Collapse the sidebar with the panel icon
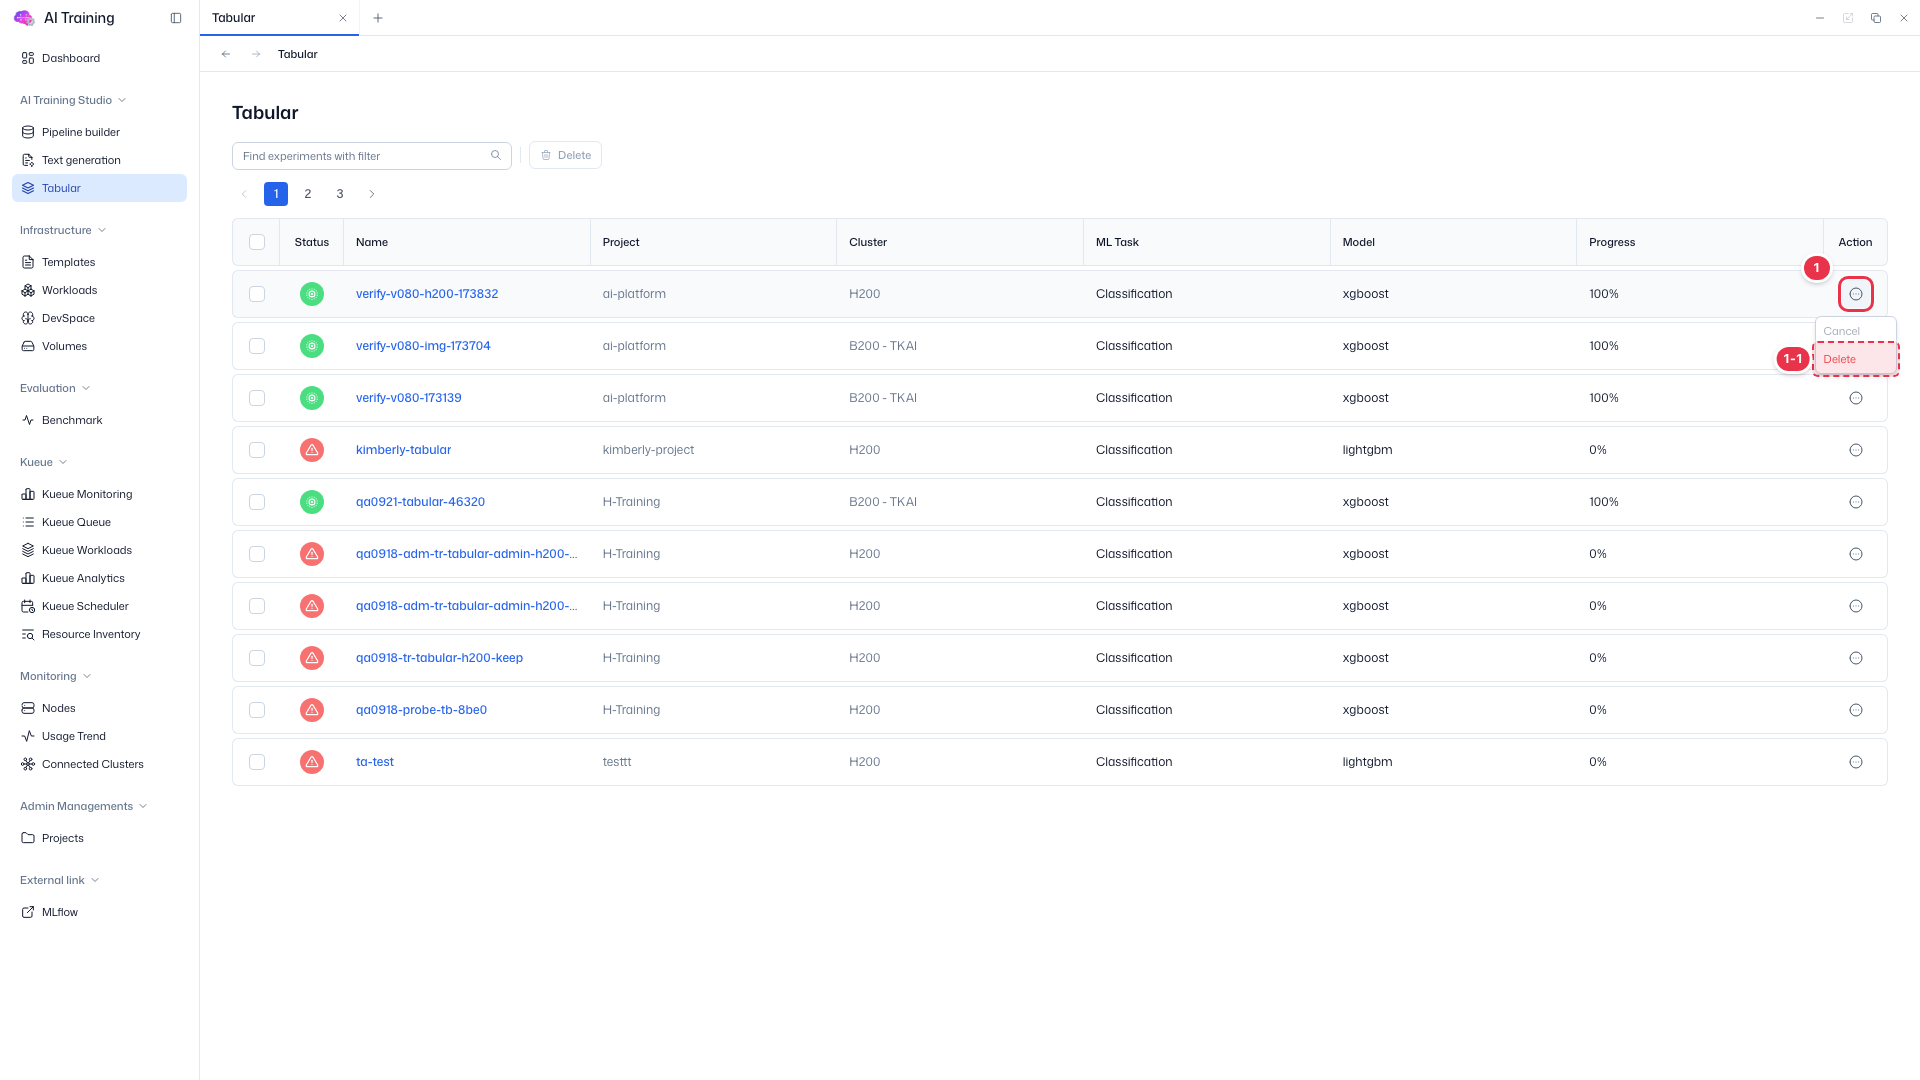The height and width of the screenshot is (1080, 1920). point(176,18)
